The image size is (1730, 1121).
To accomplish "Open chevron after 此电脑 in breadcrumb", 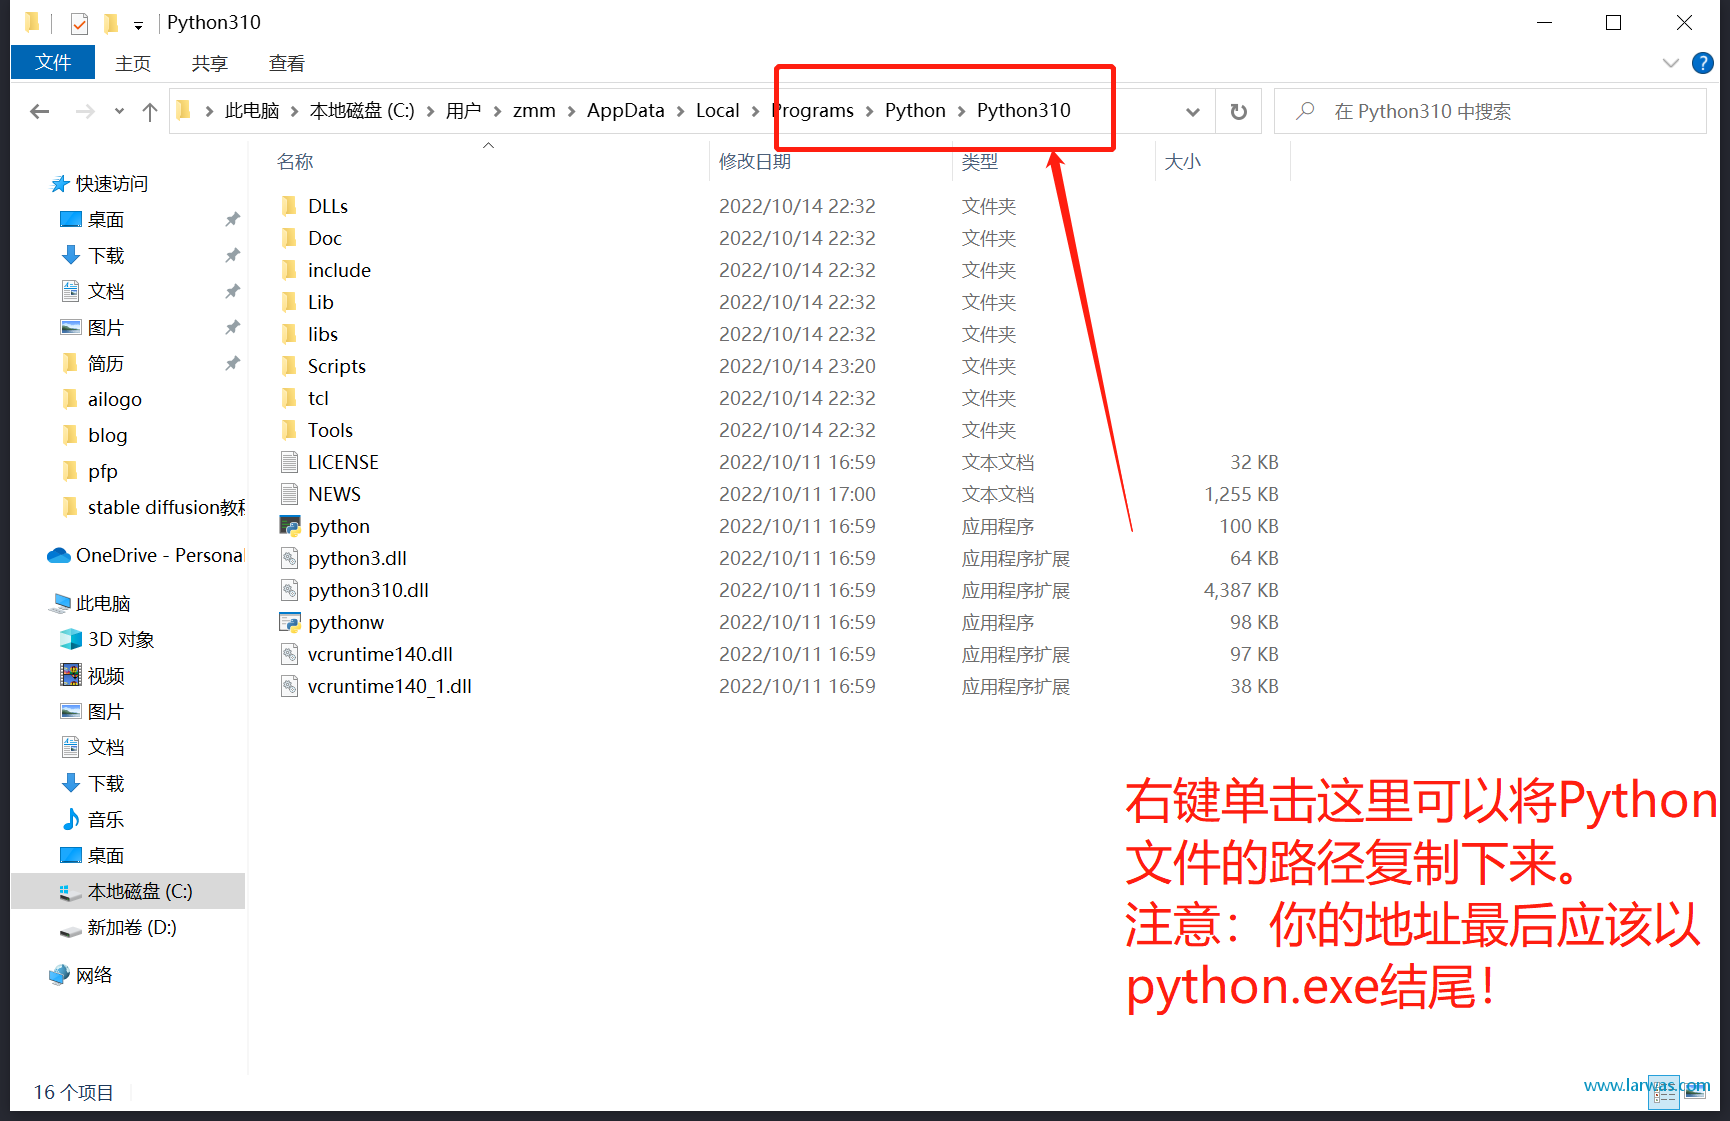I will [x=294, y=111].
